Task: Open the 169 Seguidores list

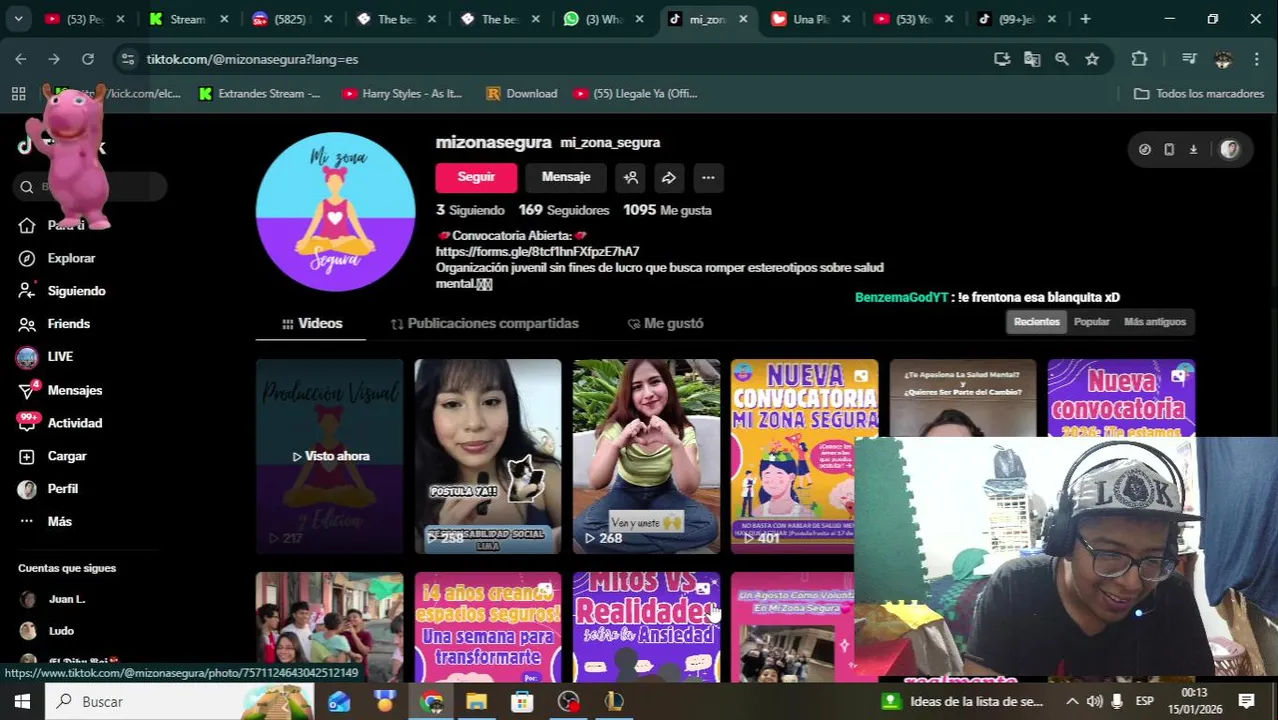Action: click(x=564, y=210)
